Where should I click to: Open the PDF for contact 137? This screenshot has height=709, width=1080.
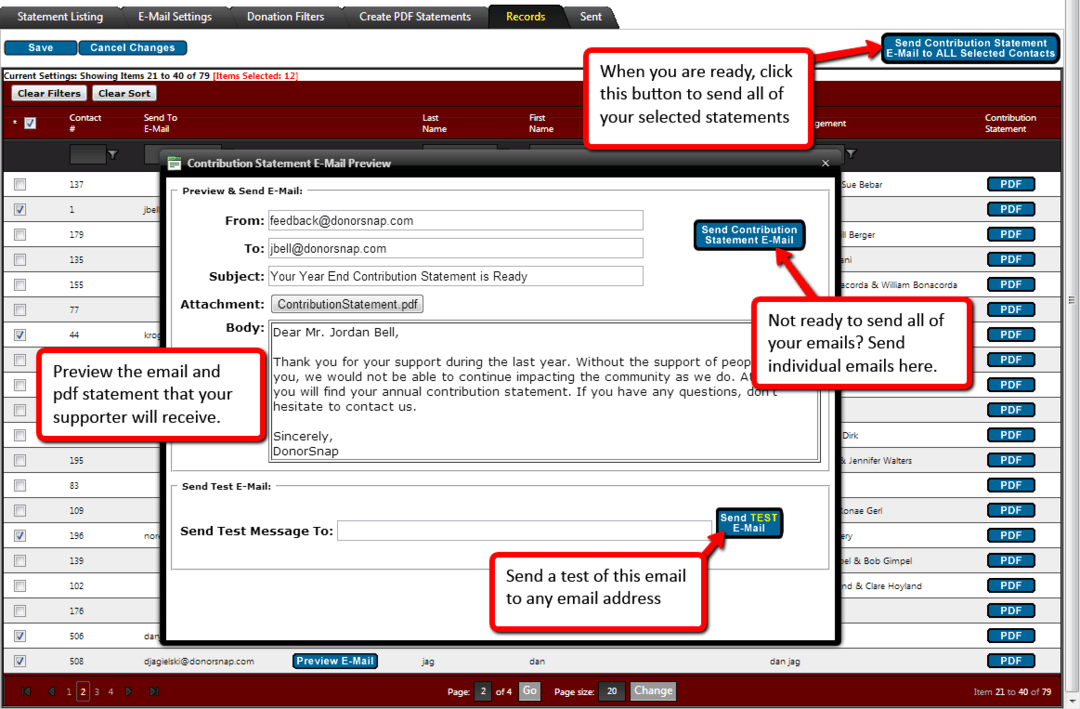click(x=1010, y=184)
